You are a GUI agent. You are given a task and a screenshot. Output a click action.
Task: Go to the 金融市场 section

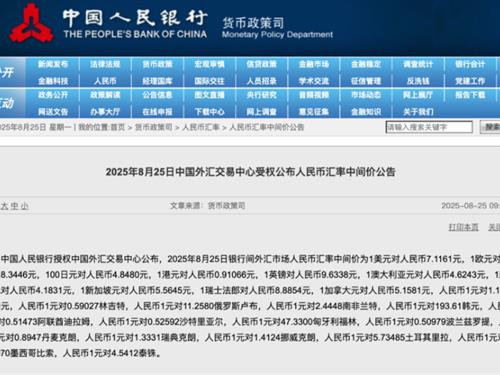click(314, 64)
